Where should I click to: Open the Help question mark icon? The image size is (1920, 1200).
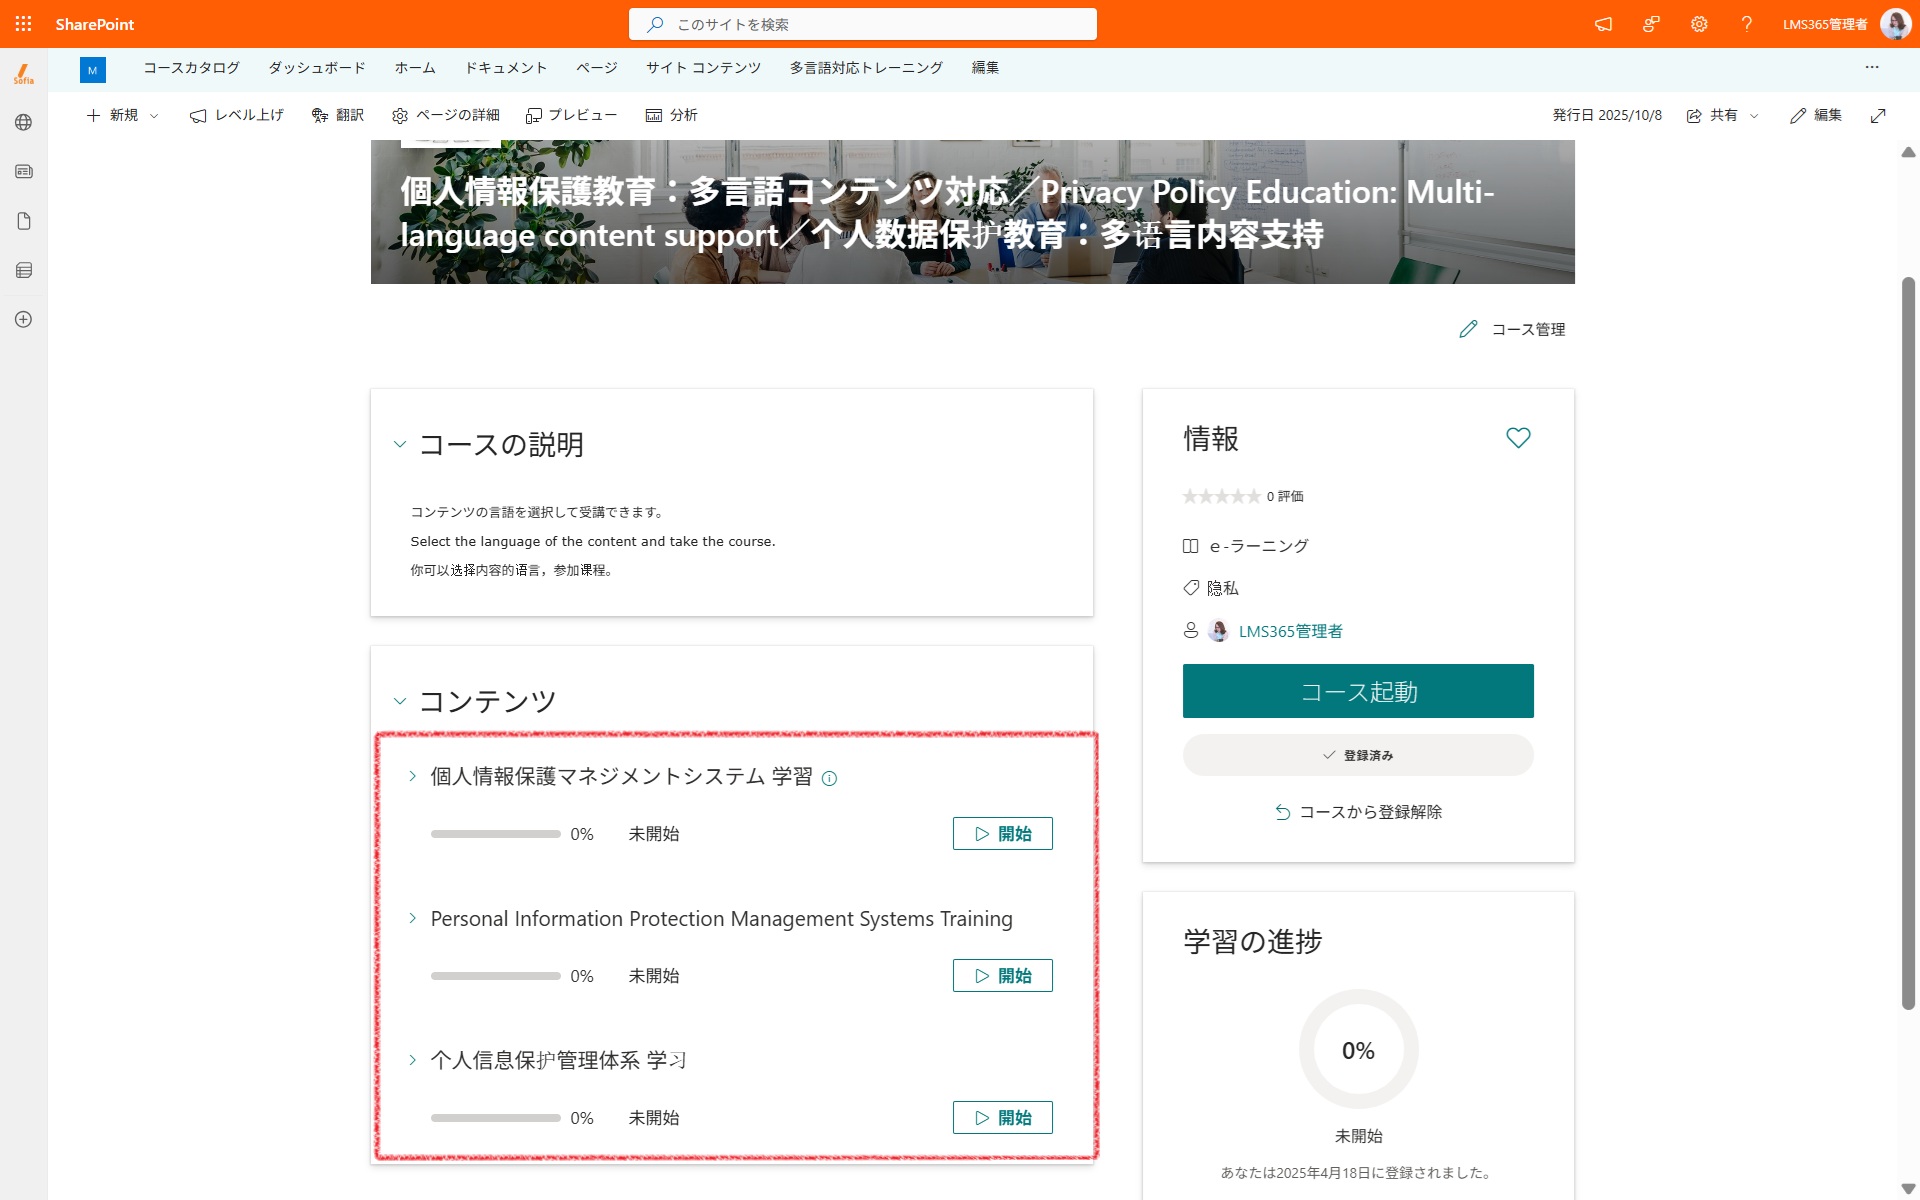[x=1746, y=24]
